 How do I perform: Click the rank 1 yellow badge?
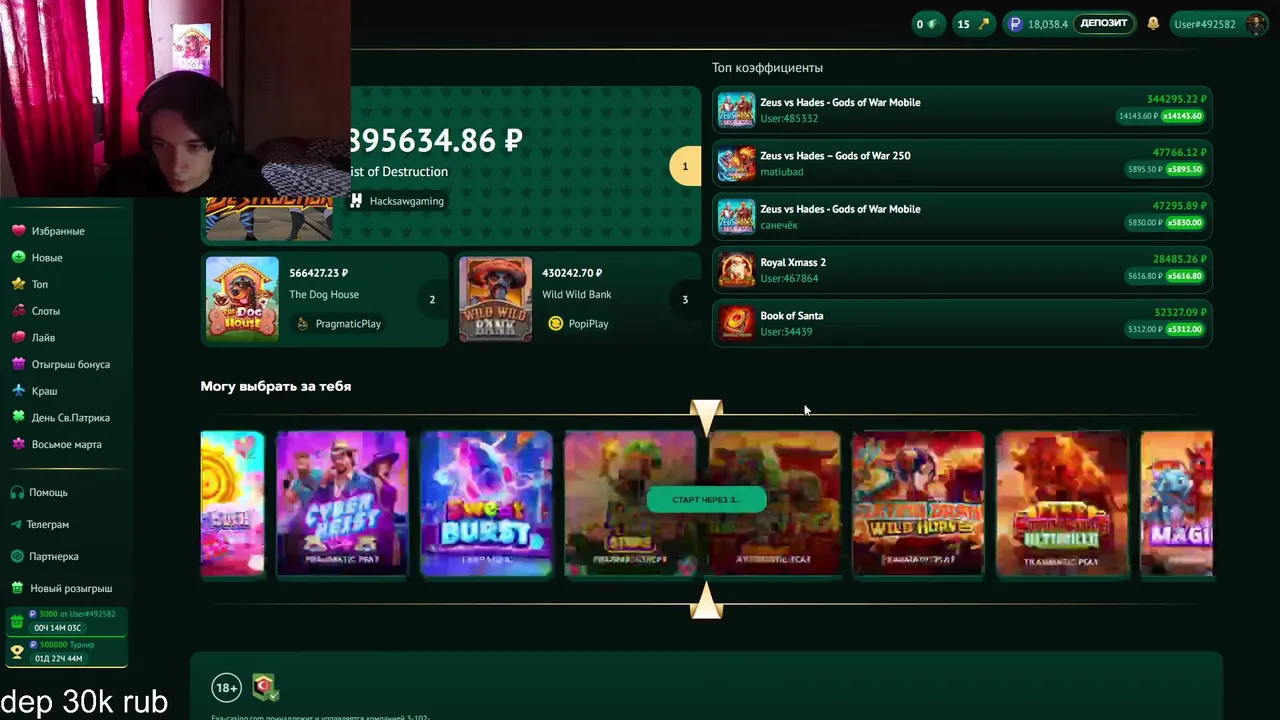tap(685, 166)
